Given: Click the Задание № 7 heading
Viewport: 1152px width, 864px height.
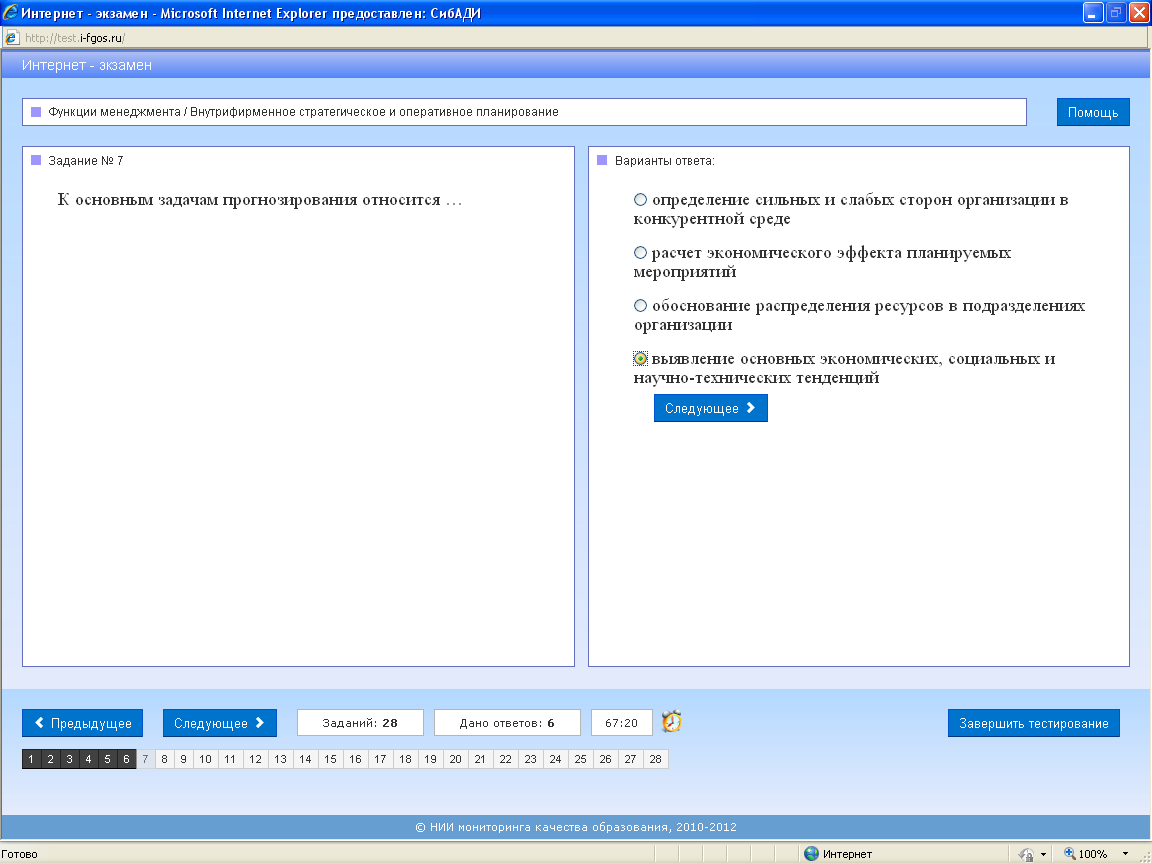Looking at the screenshot, I should tap(86, 160).
